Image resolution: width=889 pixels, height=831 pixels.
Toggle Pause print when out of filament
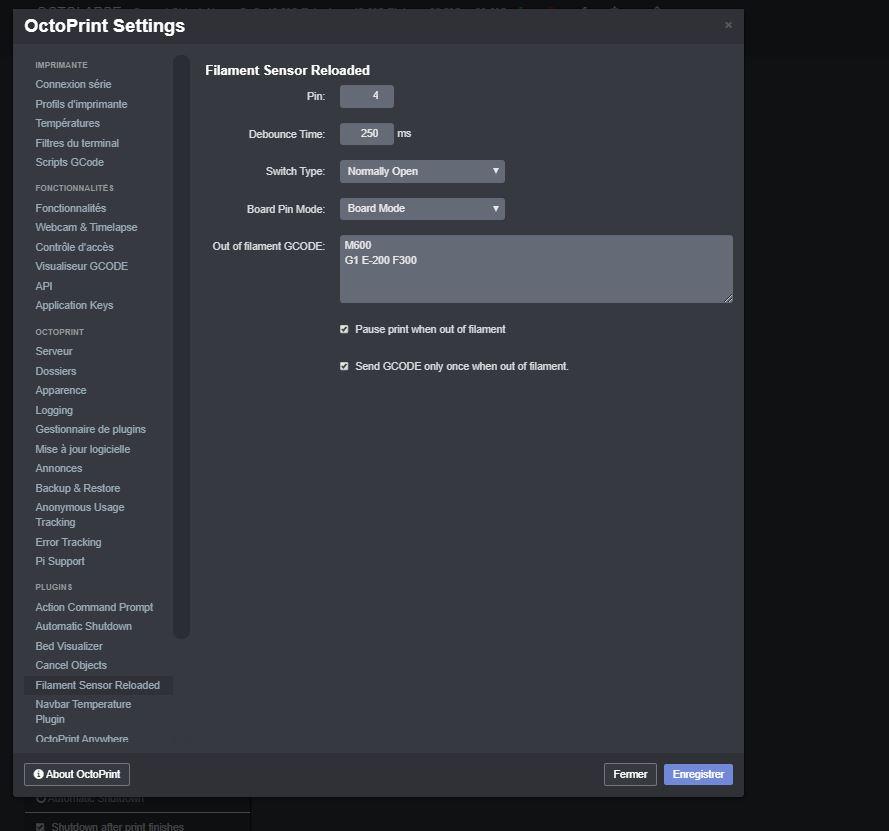345,329
